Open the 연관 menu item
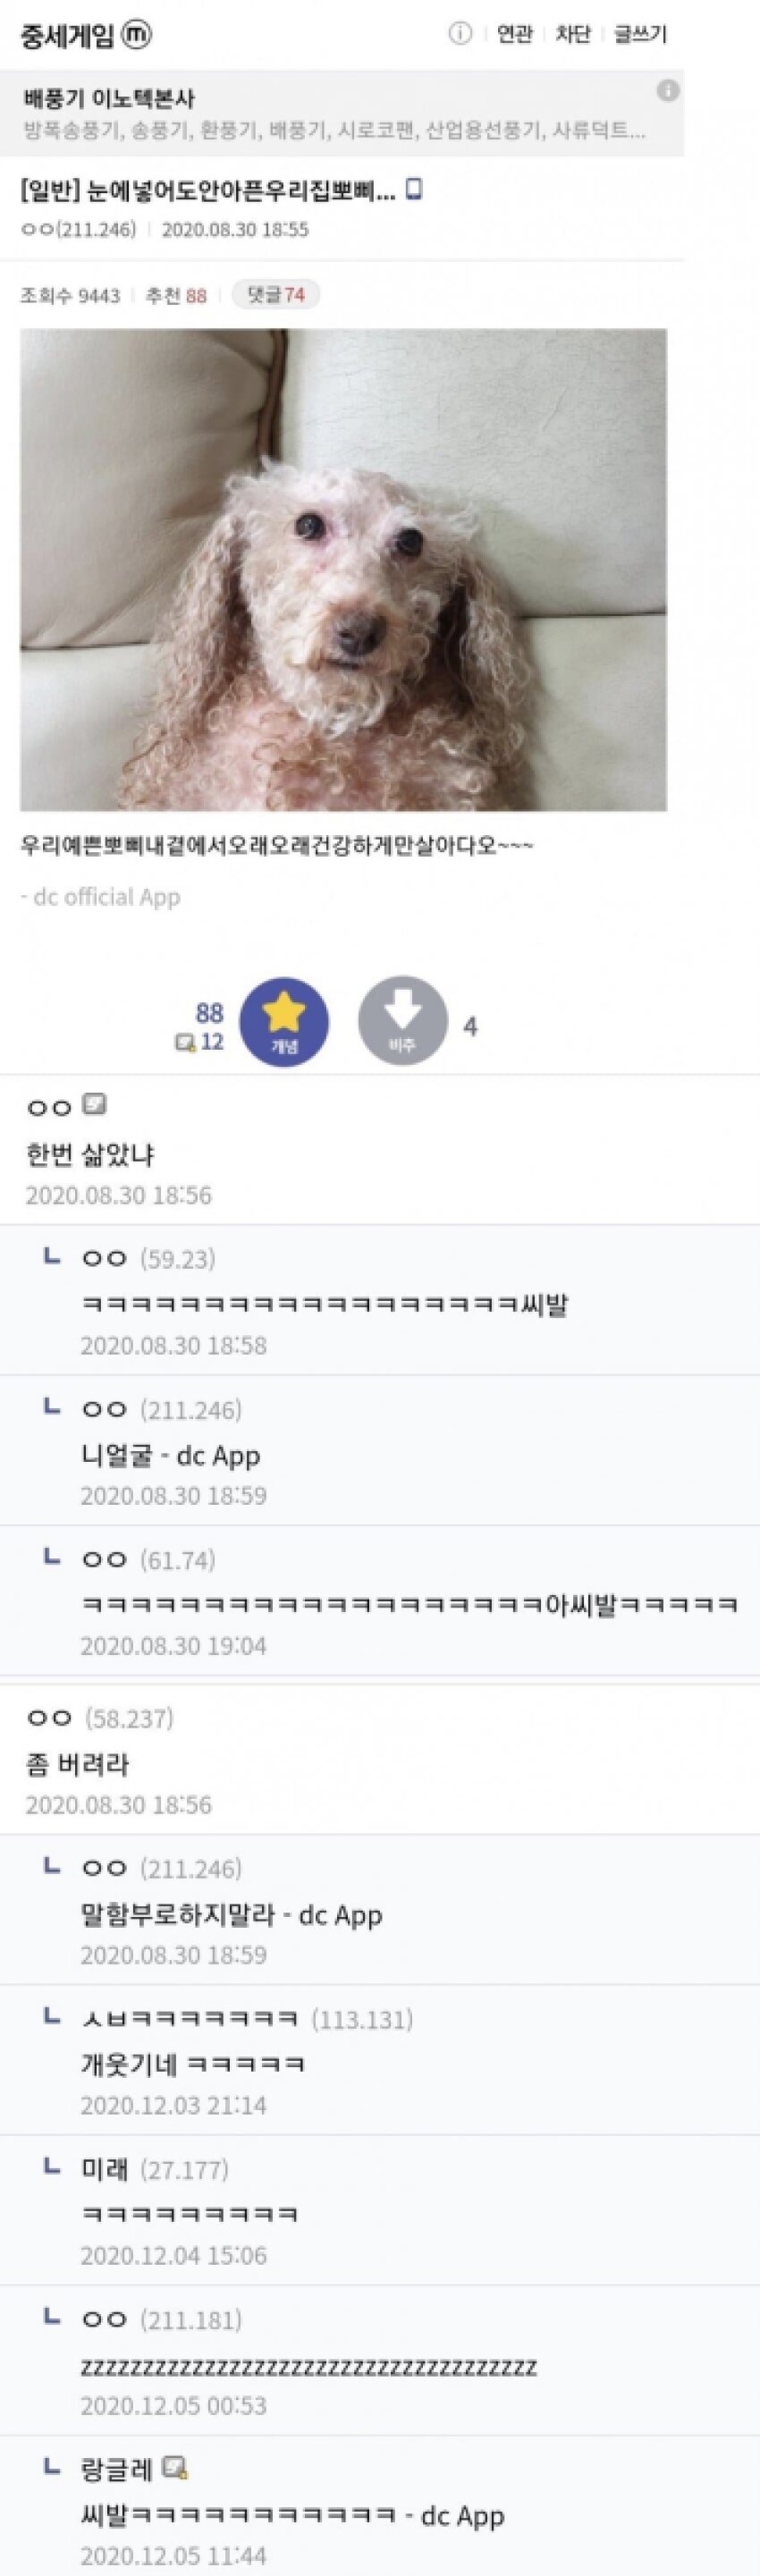The image size is (760, 2576). click(515, 34)
